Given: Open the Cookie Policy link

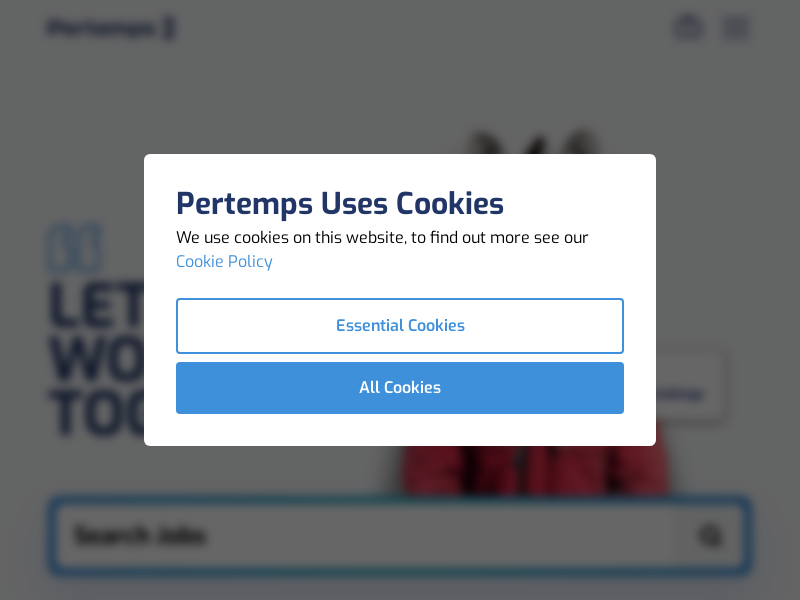Looking at the screenshot, I should 224,262.
